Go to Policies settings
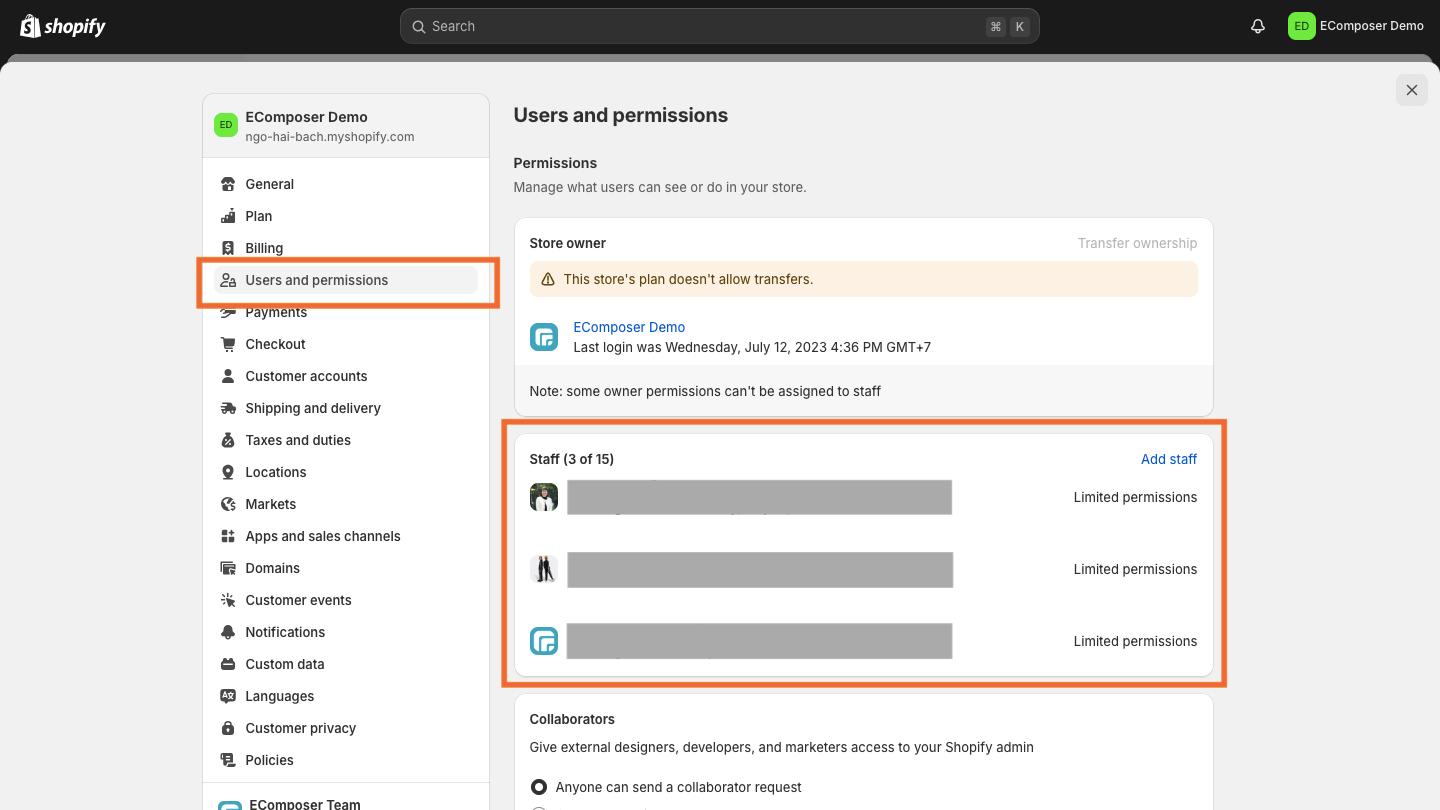The image size is (1440, 810). click(x=346, y=760)
